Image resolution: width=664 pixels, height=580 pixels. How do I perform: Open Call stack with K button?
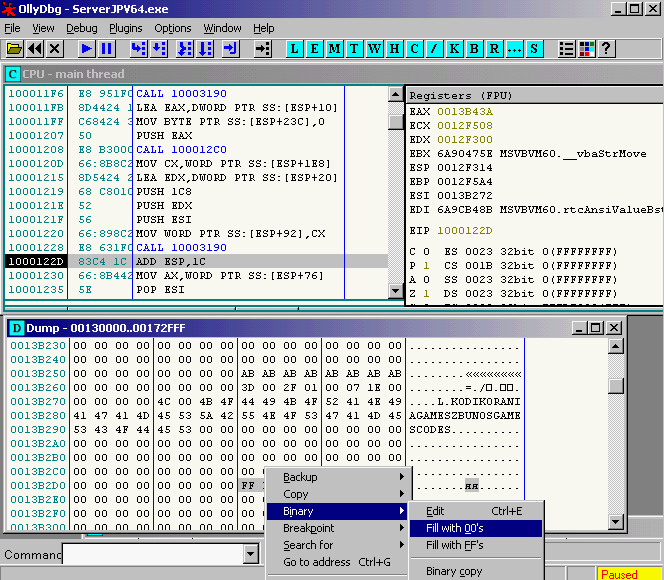[x=455, y=48]
